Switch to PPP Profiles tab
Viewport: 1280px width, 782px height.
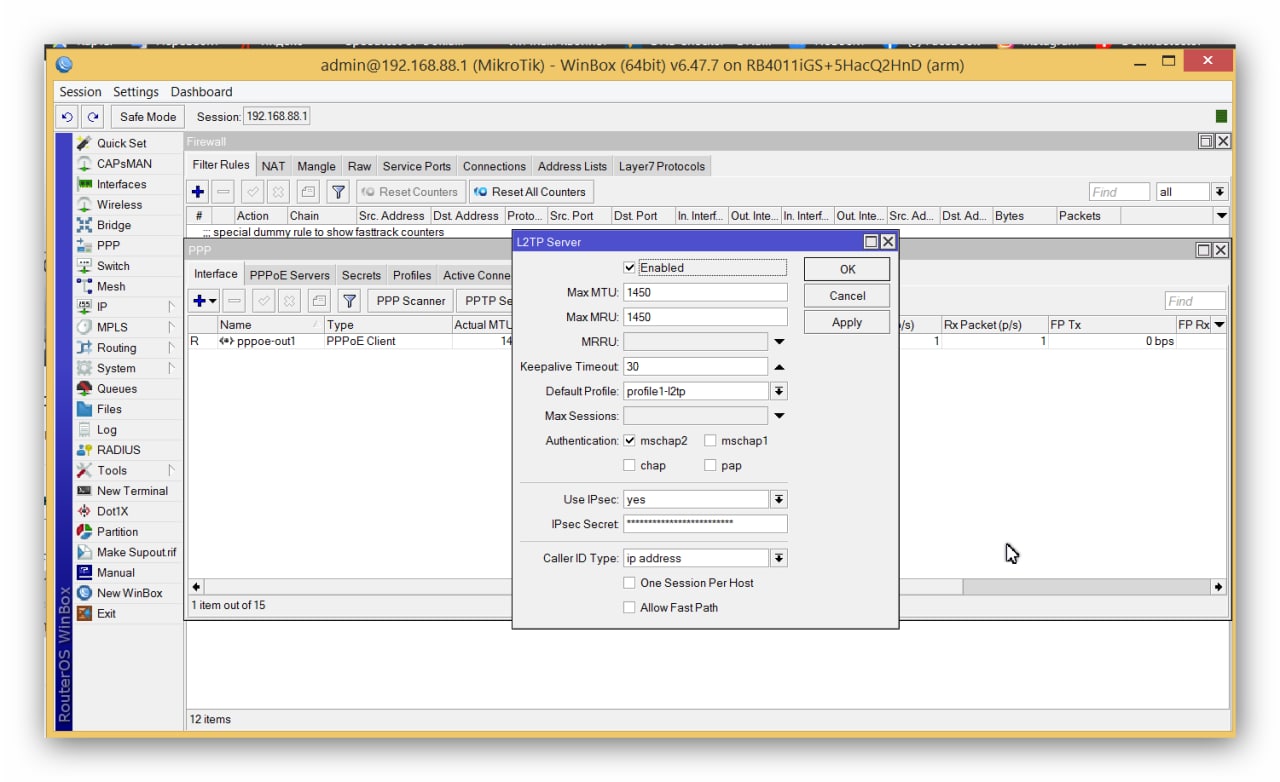[412, 275]
